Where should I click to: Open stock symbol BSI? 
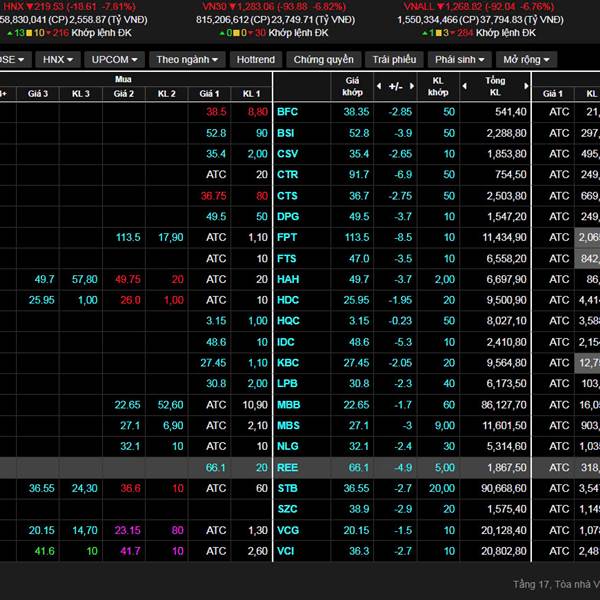tap(286, 133)
